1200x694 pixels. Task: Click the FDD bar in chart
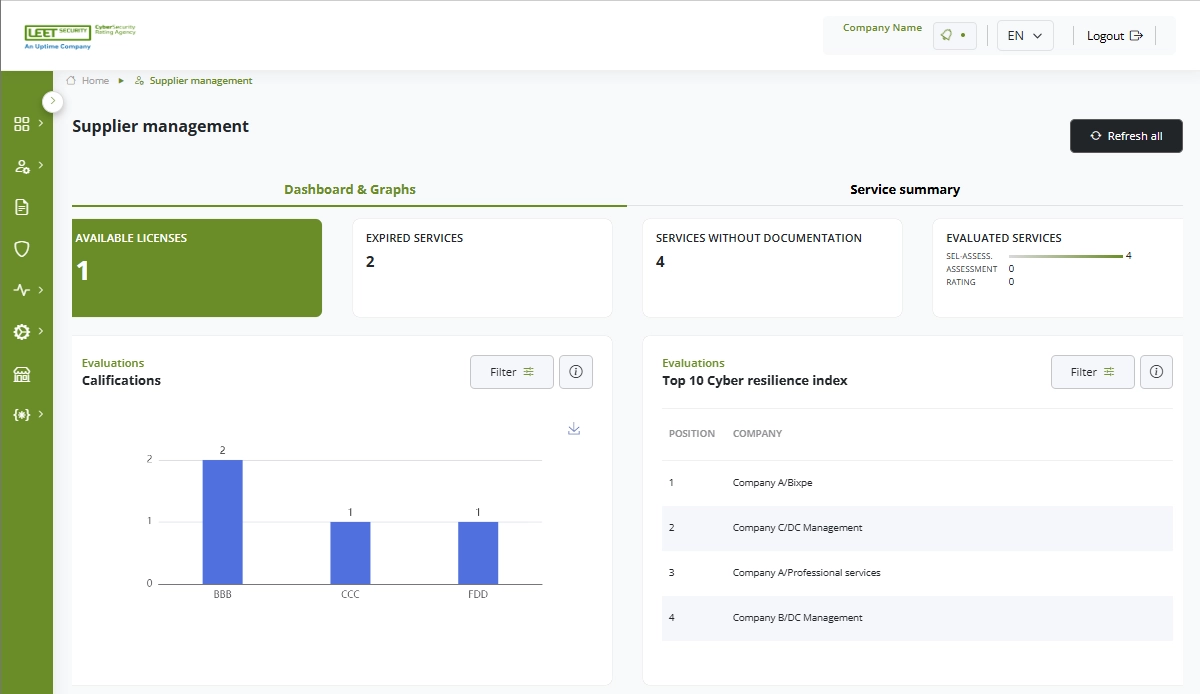click(x=478, y=553)
